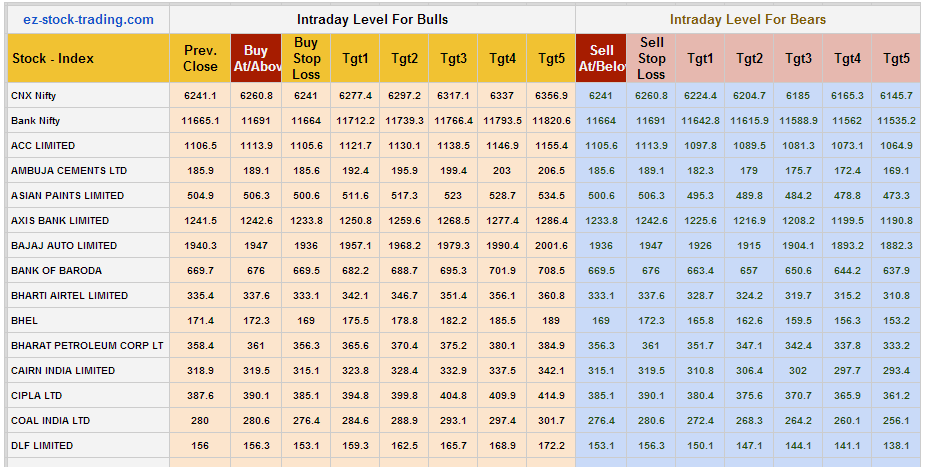Click the 'Intraday Level For Bears' heading
Viewport: 925px width, 470px height.
tap(747, 19)
